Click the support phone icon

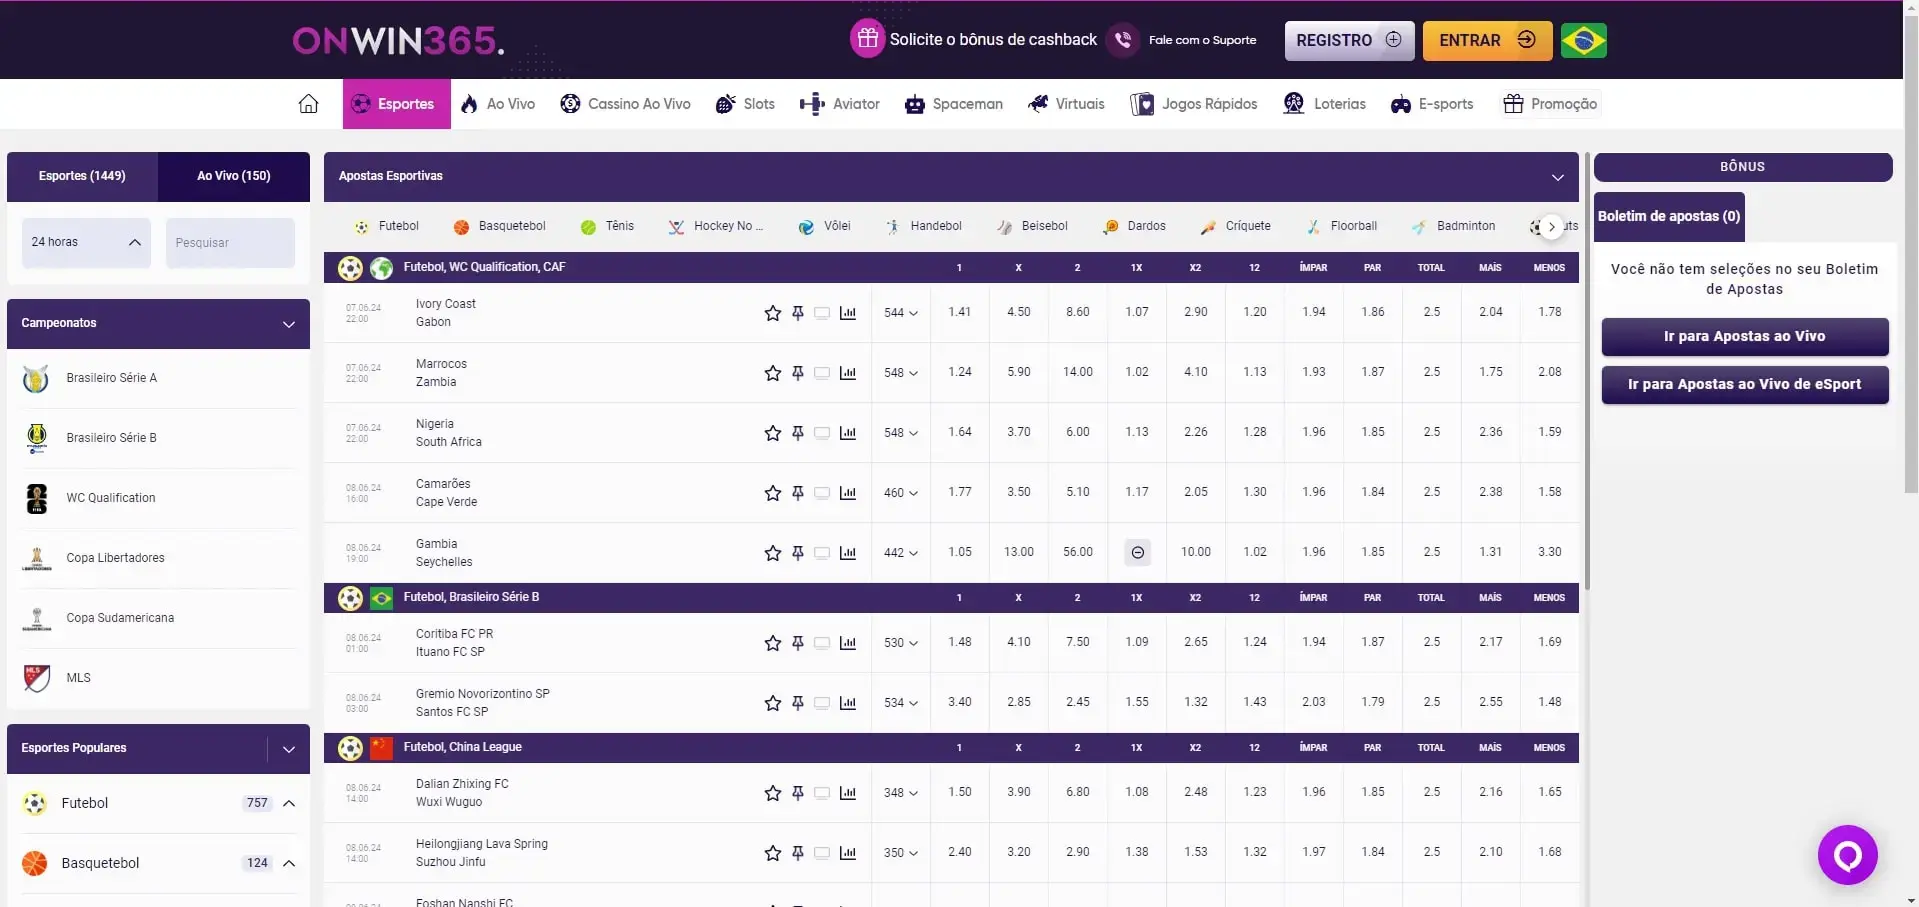pyautogui.click(x=1123, y=41)
